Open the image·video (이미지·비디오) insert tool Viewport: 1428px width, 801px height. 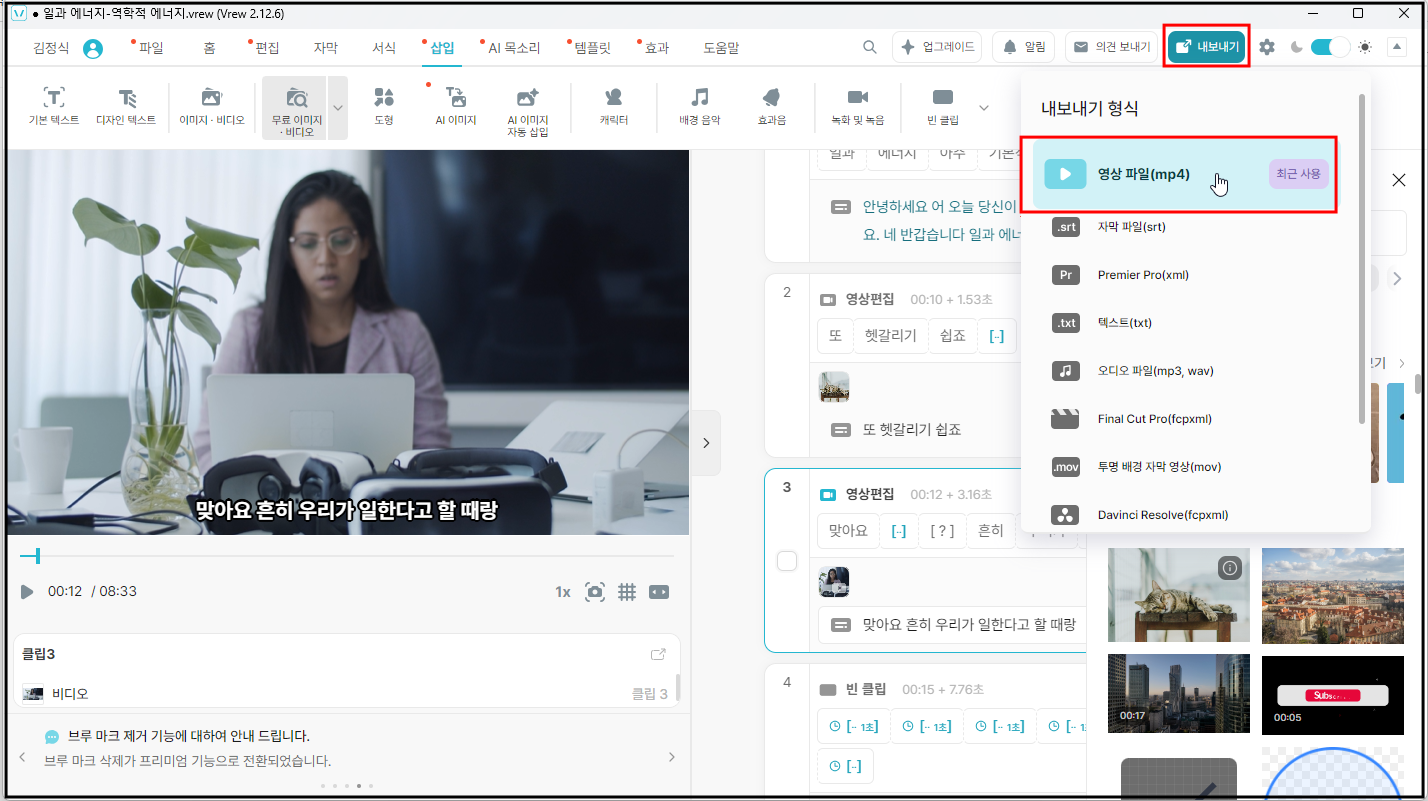[211, 106]
